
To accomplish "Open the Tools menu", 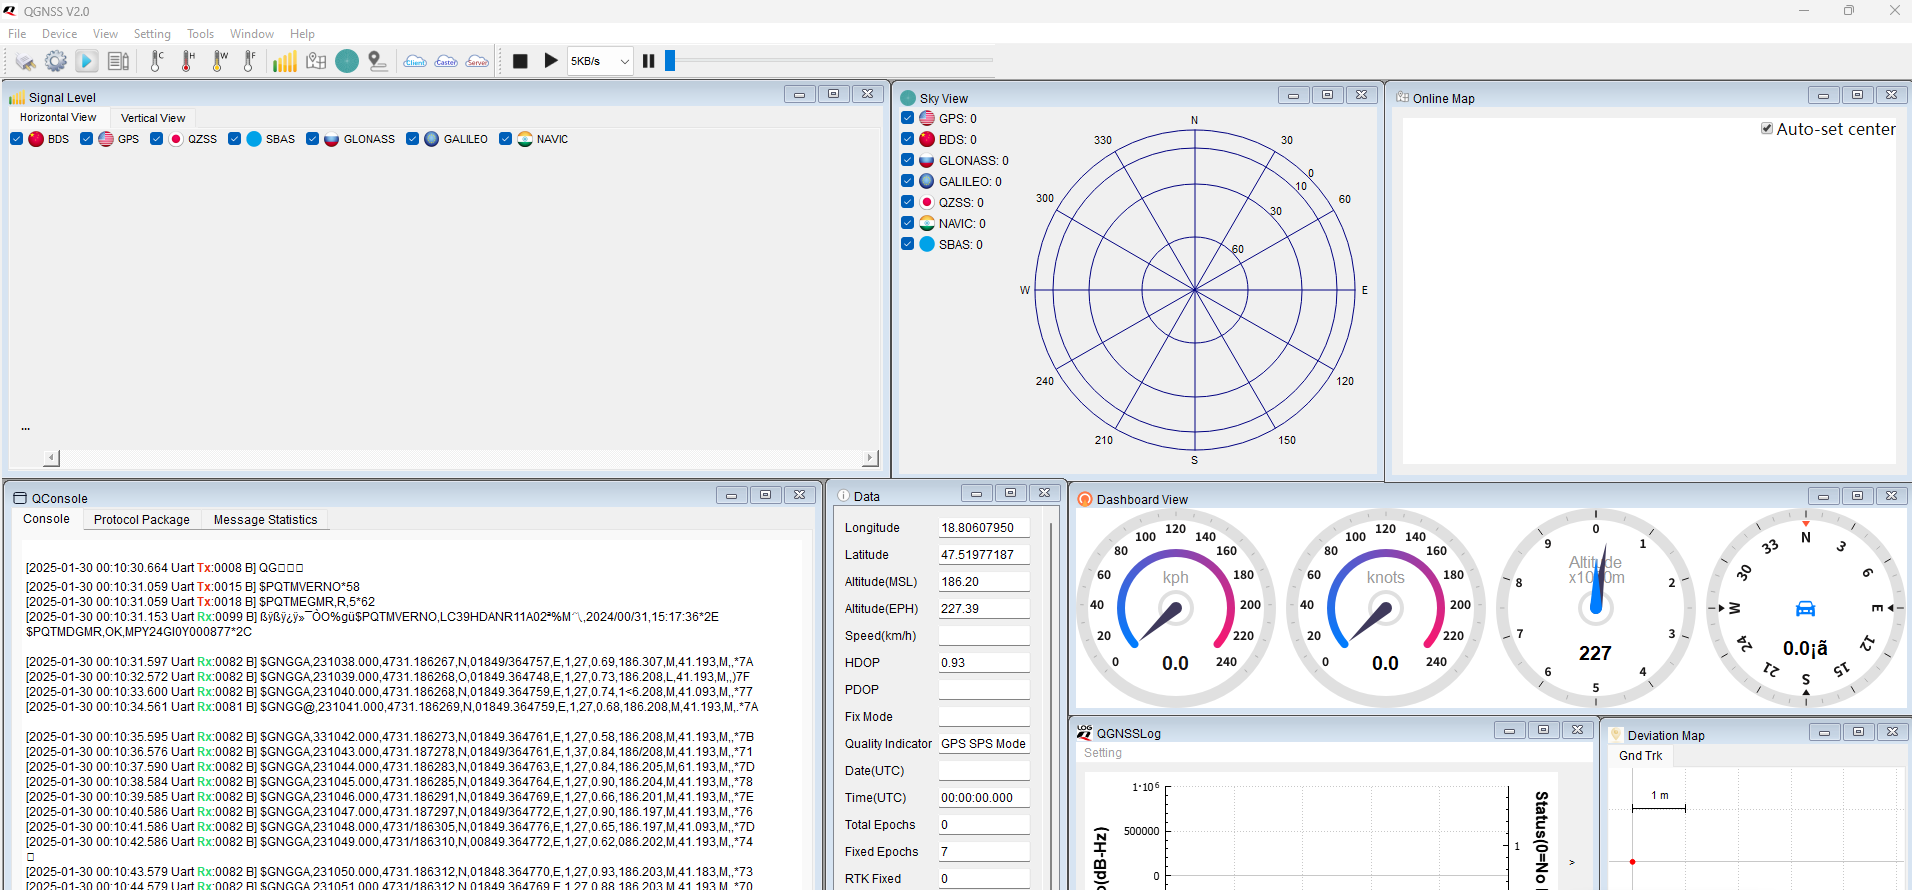I will 200,34.
